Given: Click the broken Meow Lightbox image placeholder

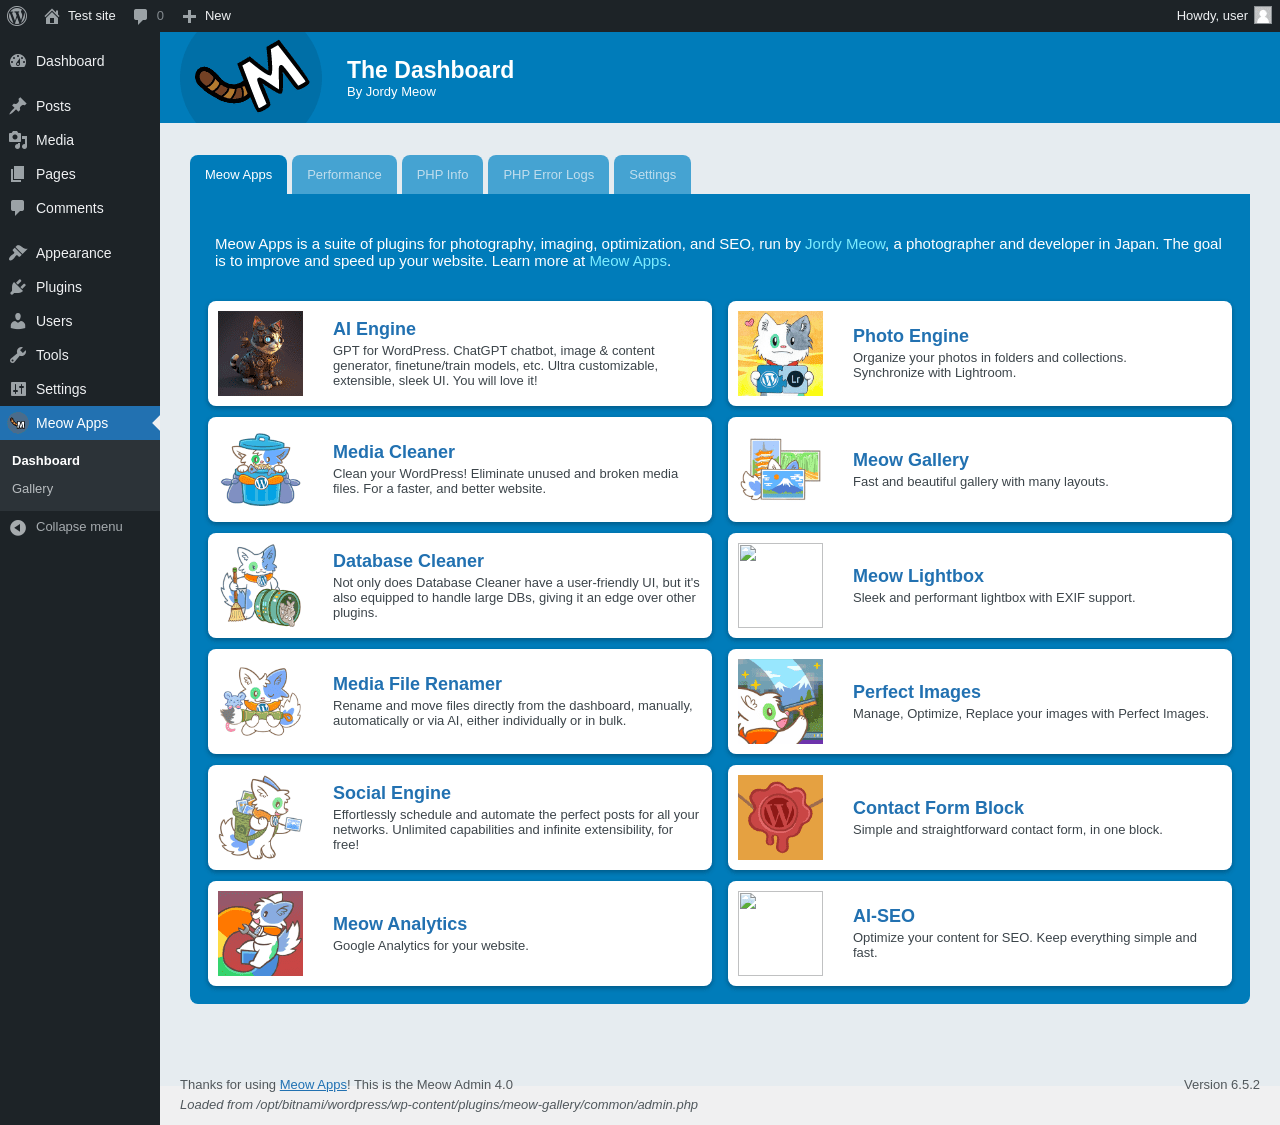Looking at the screenshot, I should coord(780,585).
